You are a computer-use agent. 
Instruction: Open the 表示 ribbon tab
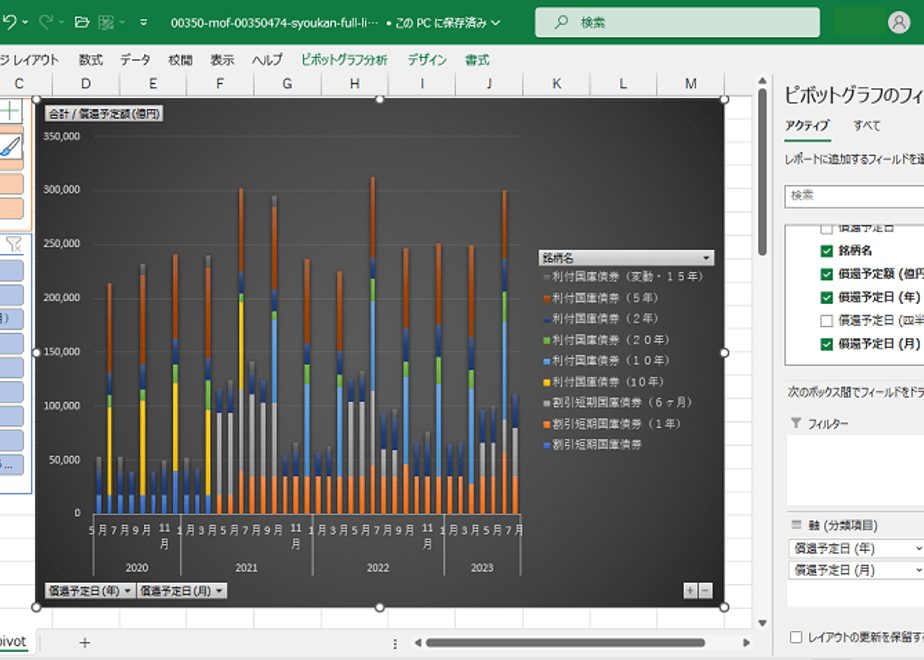pos(222,60)
